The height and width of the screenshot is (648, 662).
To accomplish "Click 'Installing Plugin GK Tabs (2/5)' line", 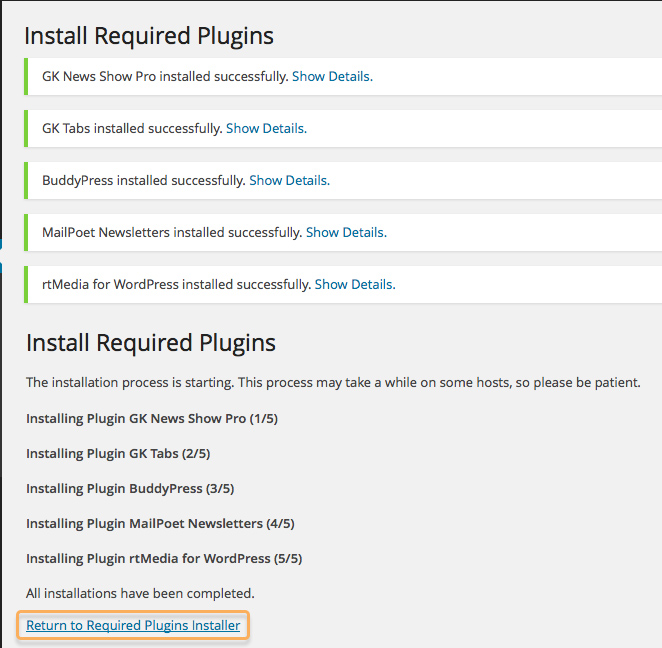I will pyautogui.click(x=118, y=453).
